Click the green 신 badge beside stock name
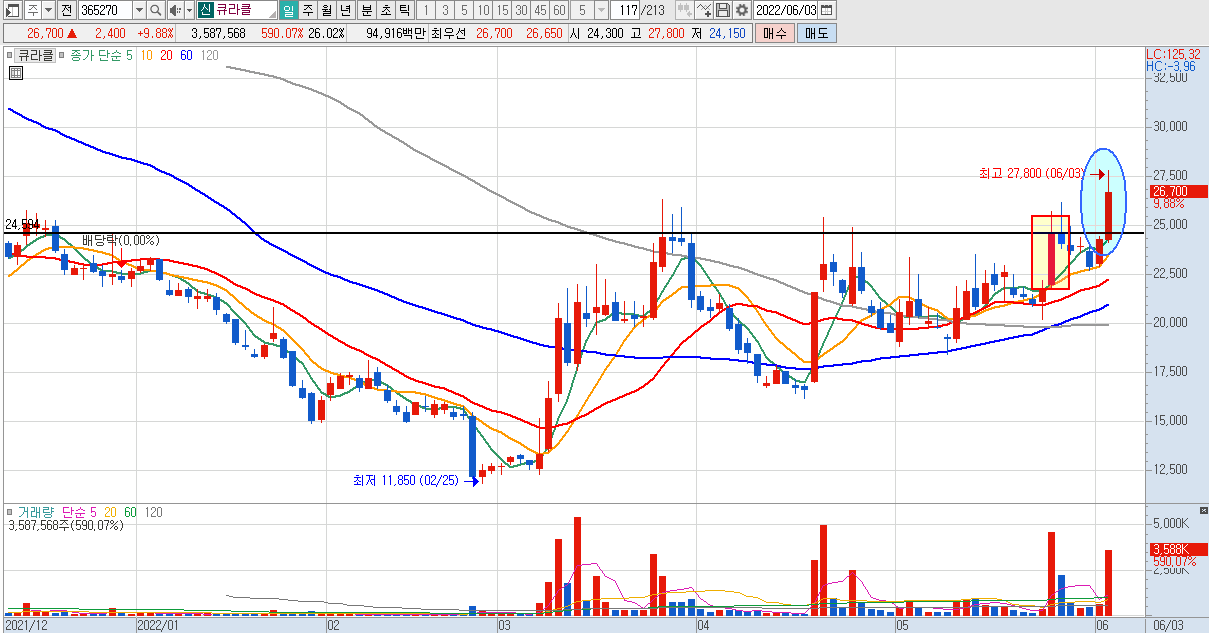Viewport: 1209px width, 633px height. (205, 10)
